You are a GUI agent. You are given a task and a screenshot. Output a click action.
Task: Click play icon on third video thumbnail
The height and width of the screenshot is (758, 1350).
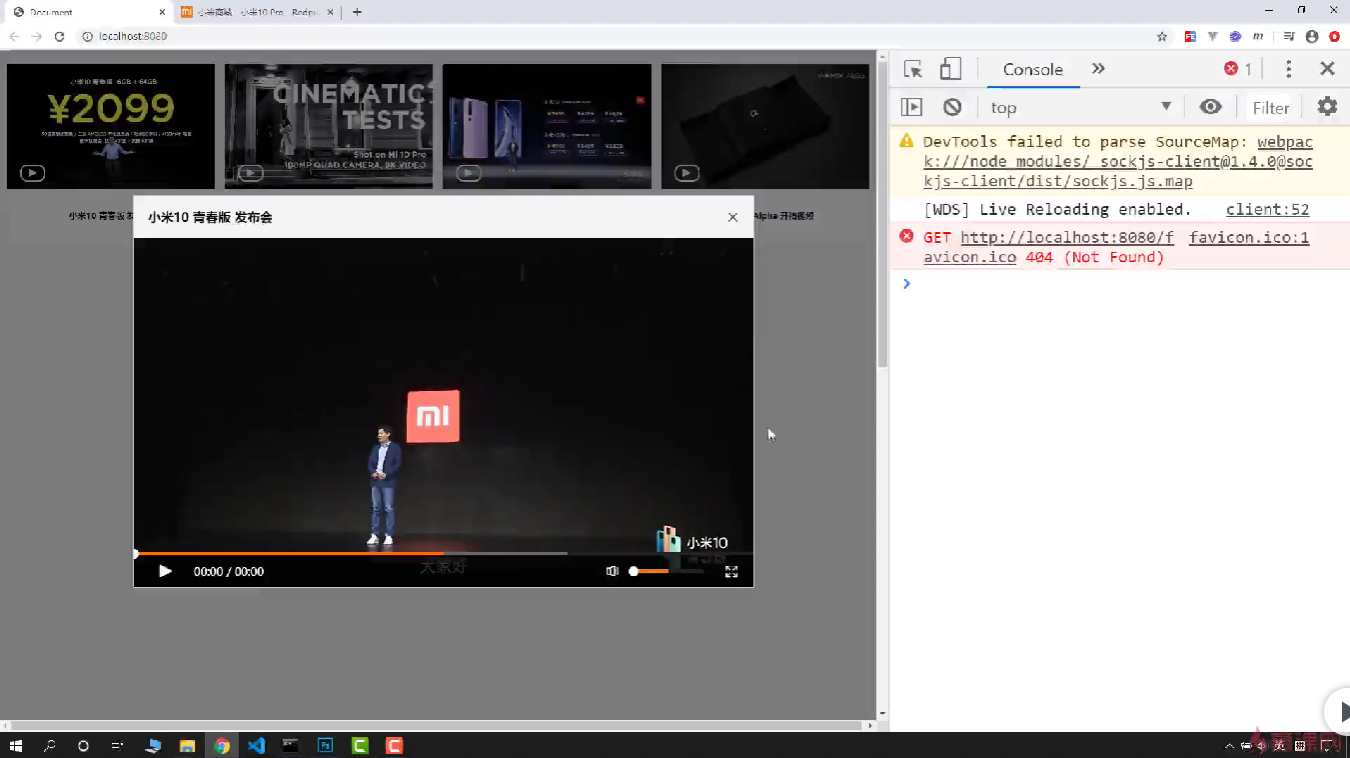pos(468,173)
